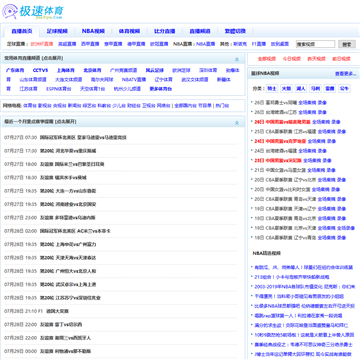Click the 极速体育 site logo

(33, 11)
